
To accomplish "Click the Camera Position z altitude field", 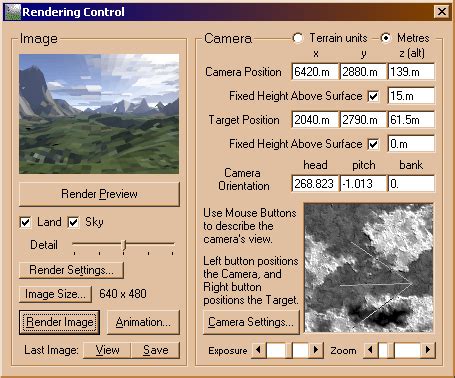I will tap(411, 72).
